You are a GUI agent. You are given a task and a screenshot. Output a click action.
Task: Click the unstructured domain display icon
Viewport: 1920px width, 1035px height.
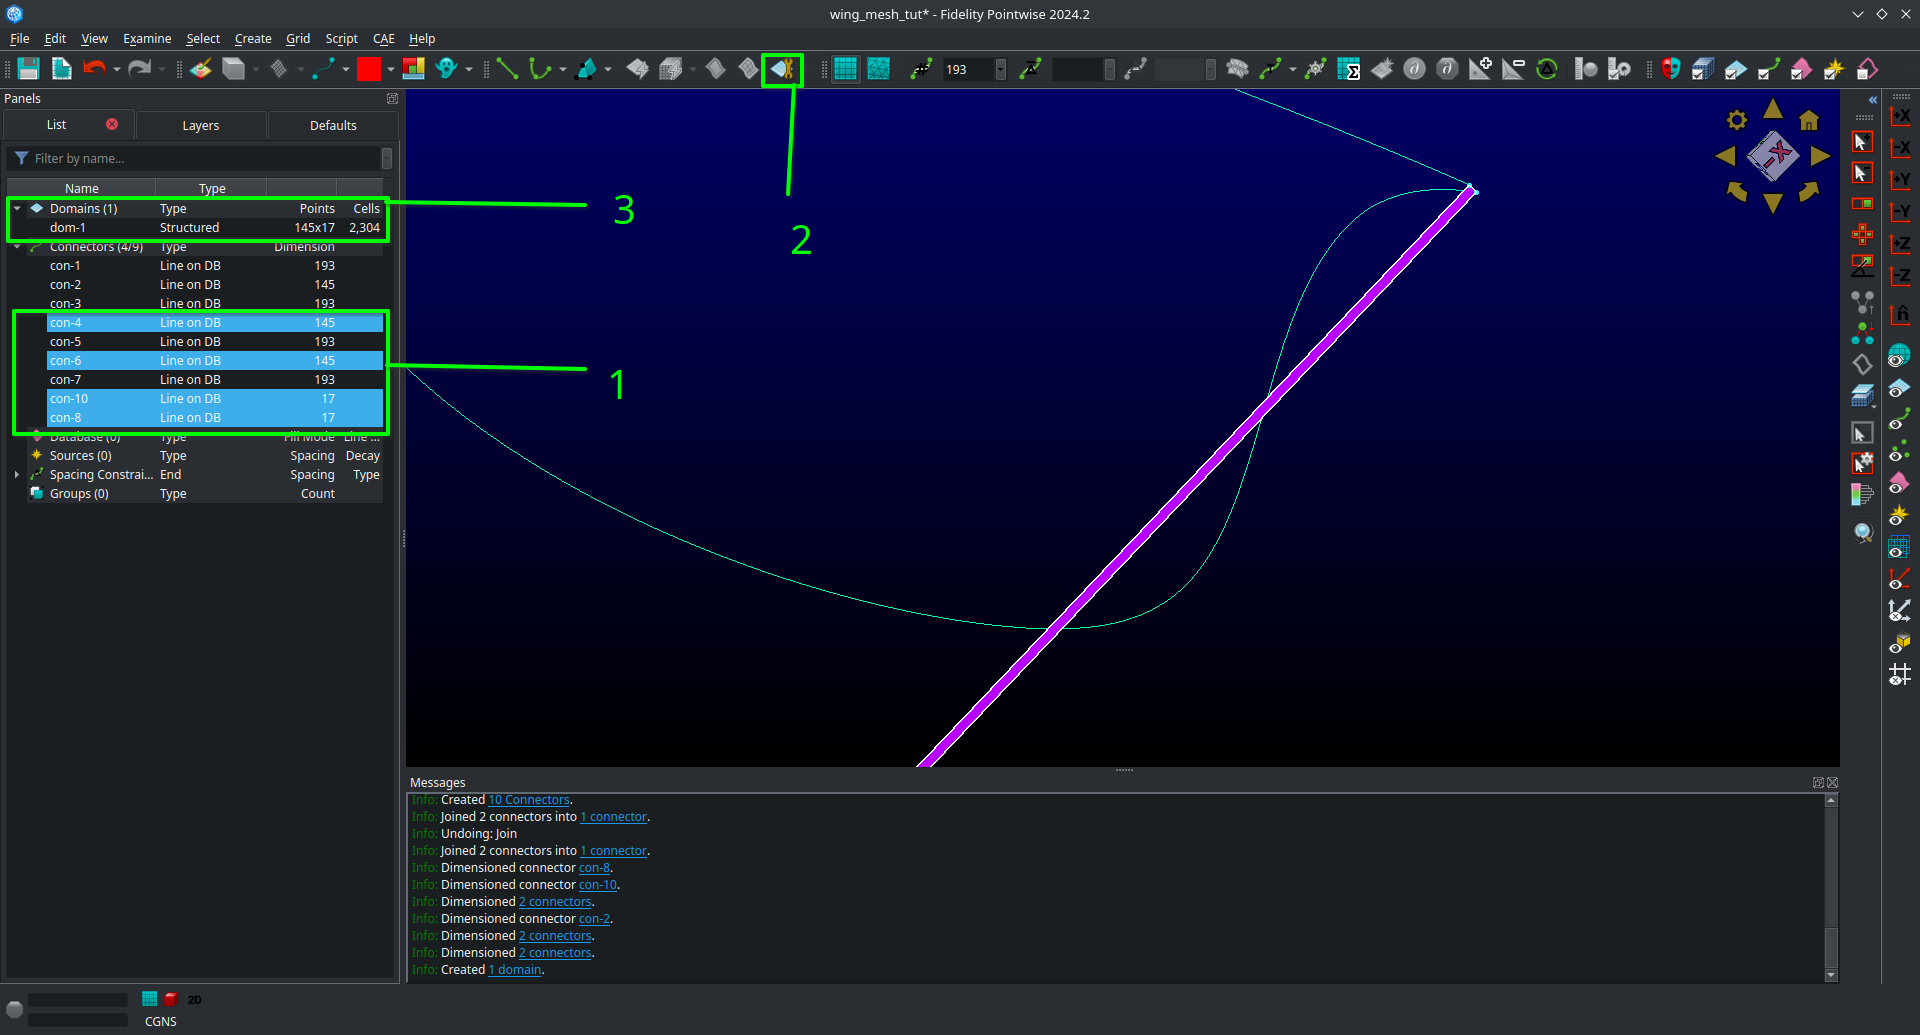[x=878, y=69]
